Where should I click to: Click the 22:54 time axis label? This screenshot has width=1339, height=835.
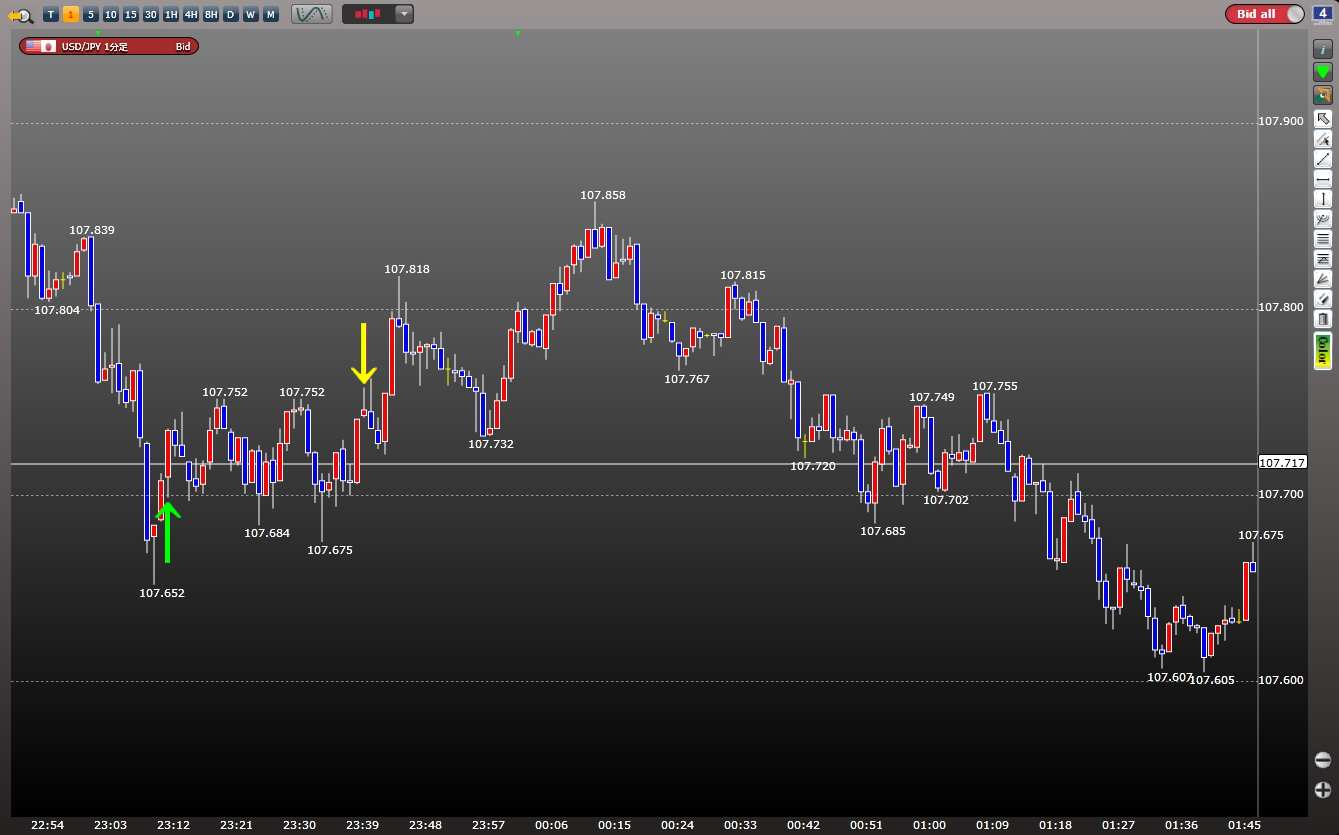click(47, 825)
